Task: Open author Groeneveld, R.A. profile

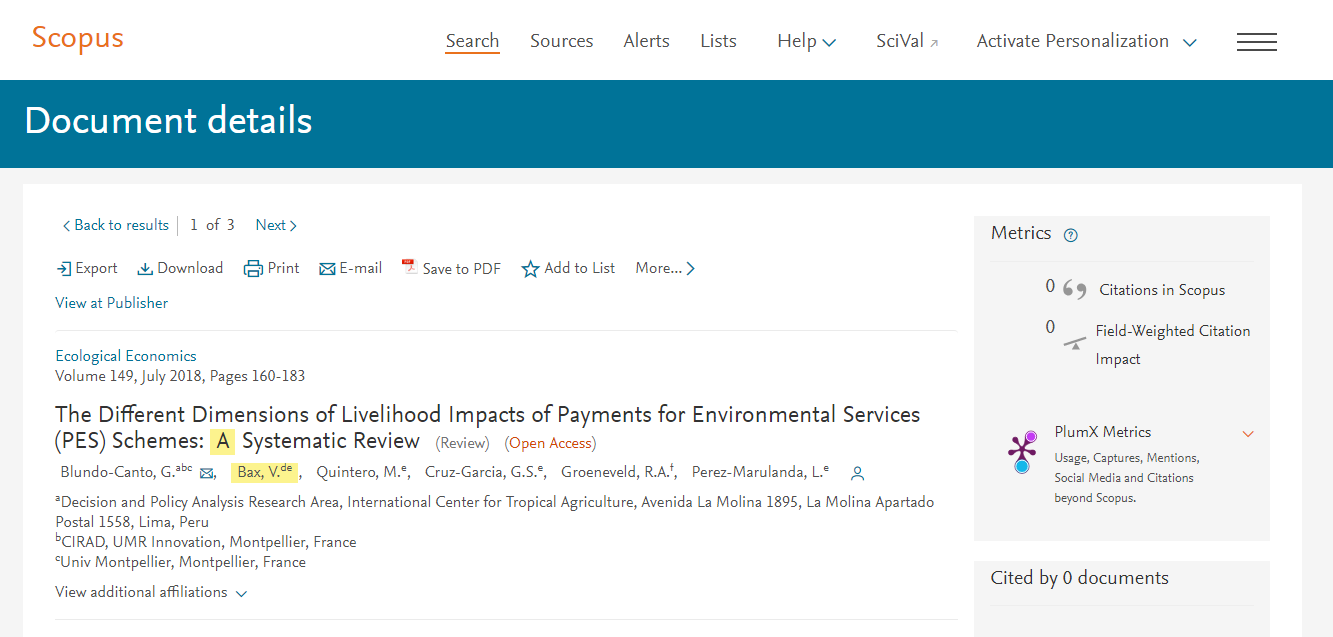Action: [x=617, y=472]
